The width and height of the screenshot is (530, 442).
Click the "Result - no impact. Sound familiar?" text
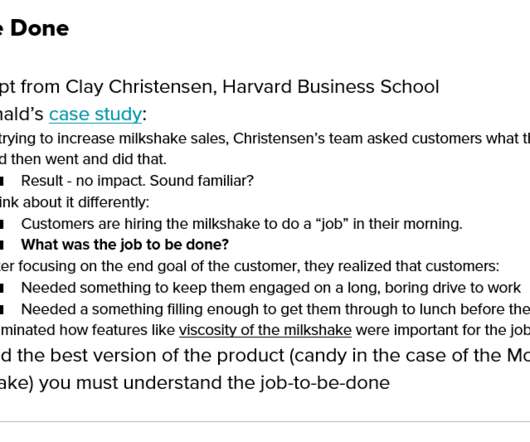[137, 181]
